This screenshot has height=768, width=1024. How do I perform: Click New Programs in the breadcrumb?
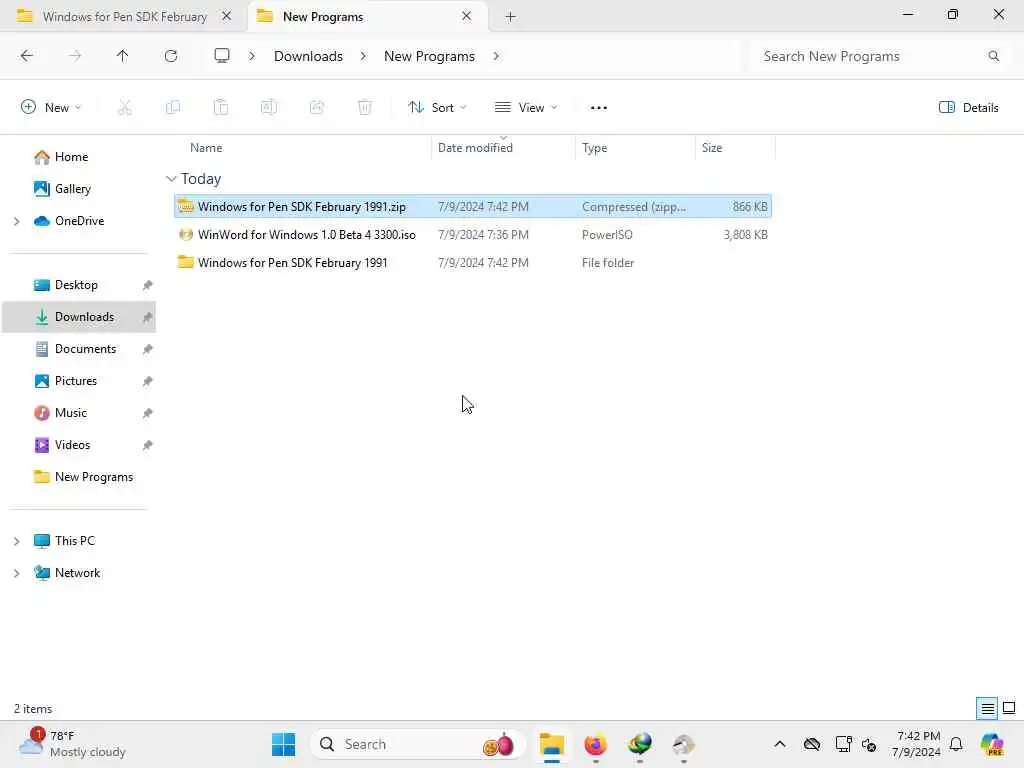tap(429, 56)
